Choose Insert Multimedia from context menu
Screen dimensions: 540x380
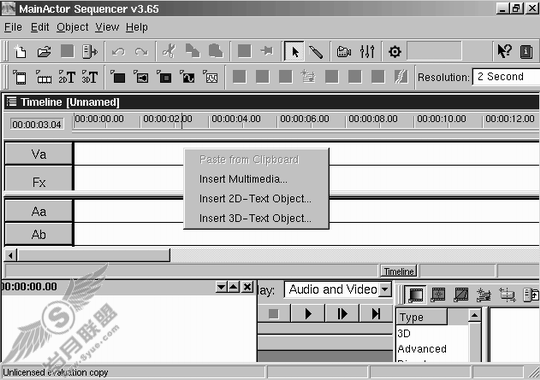point(243,179)
